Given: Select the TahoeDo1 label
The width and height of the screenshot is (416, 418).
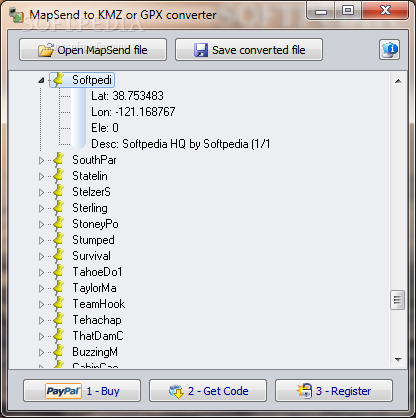Looking at the screenshot, I should (x=97, y=272).
